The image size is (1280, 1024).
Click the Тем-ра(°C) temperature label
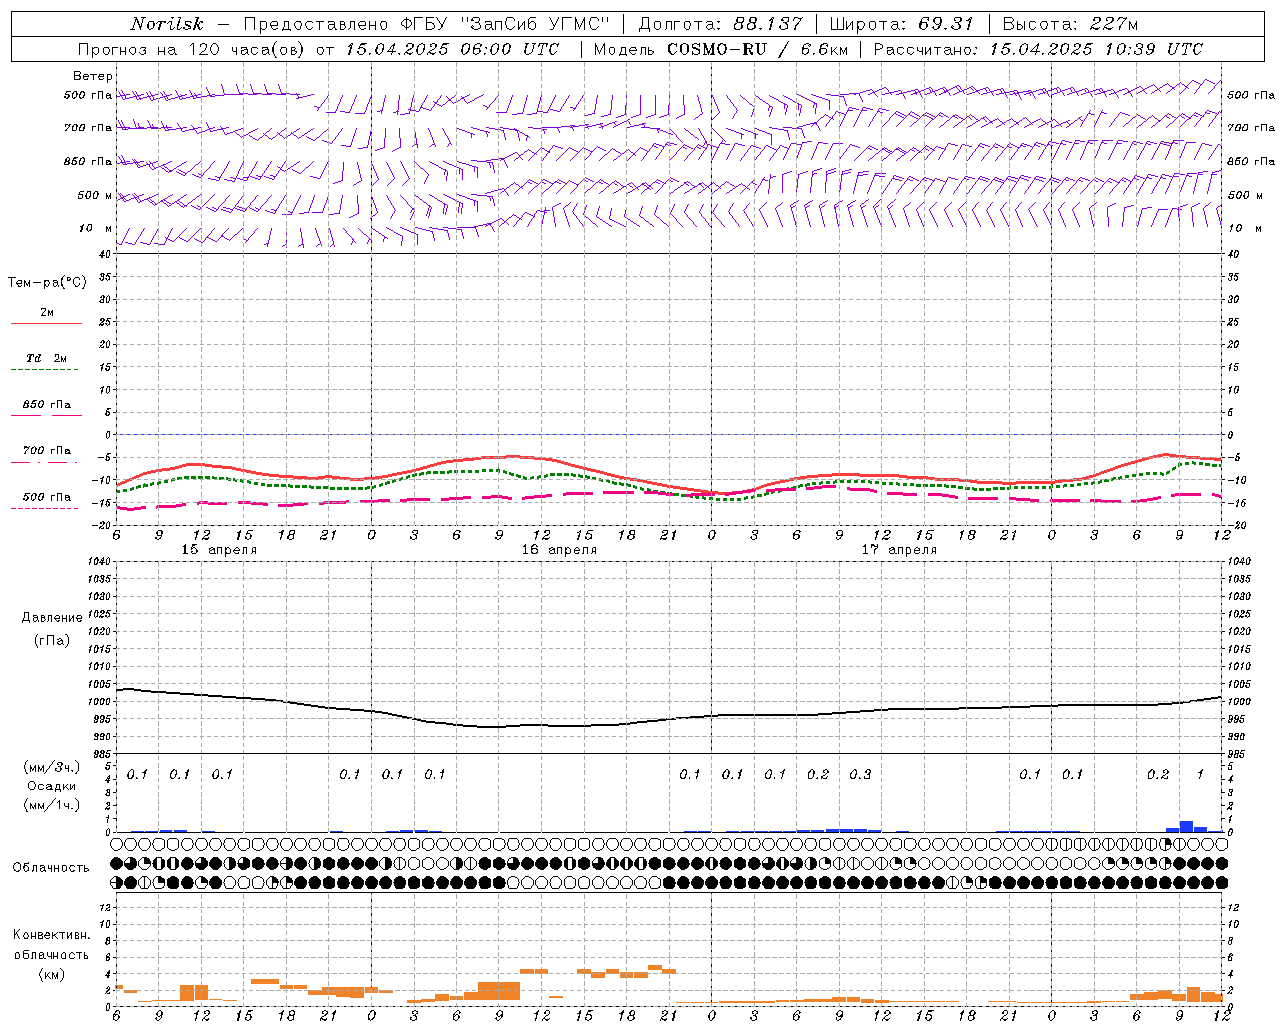click(x=47, y=283)
